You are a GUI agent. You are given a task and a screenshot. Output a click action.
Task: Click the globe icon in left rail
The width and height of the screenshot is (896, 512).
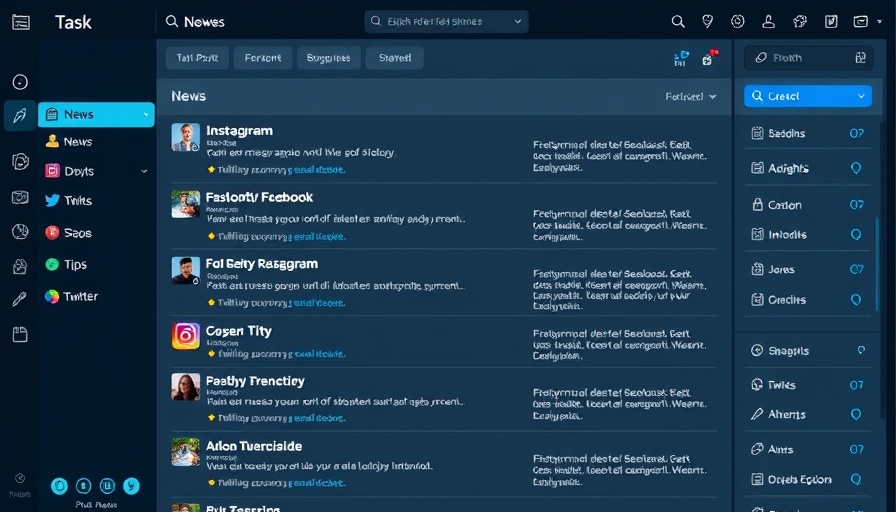click(20, 231)
